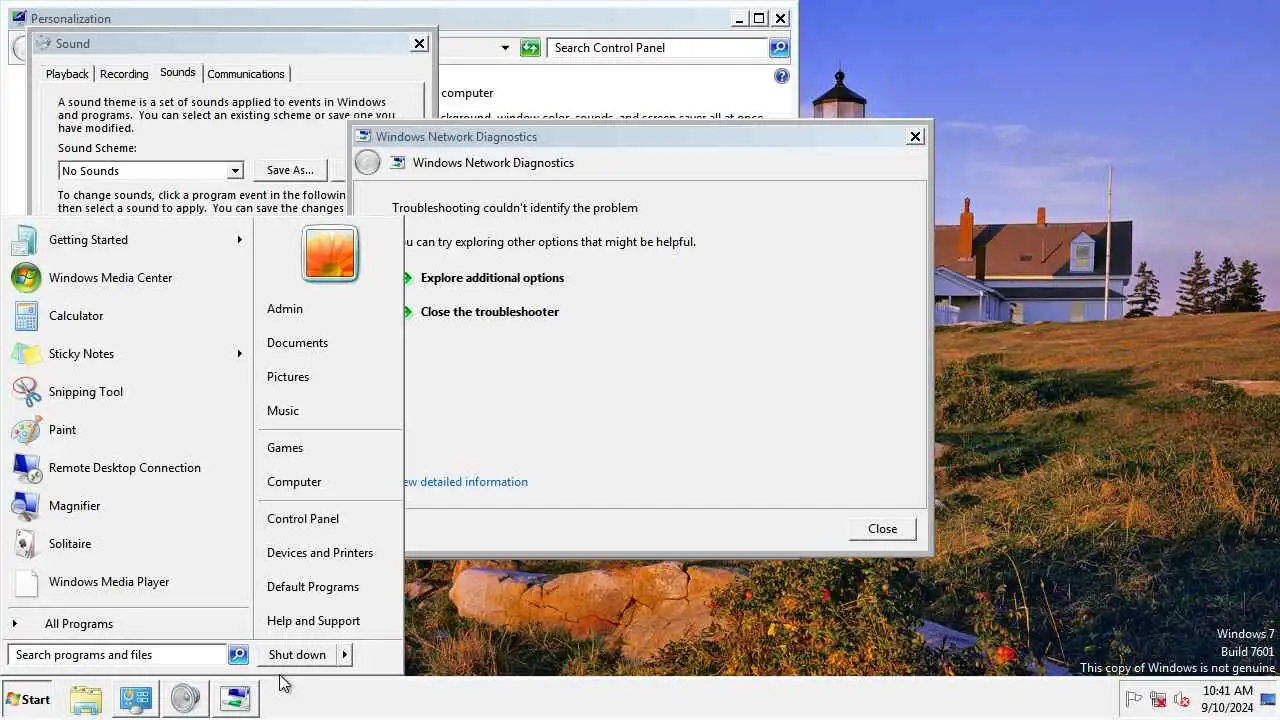Open Magnifier icon

[26, 506]
